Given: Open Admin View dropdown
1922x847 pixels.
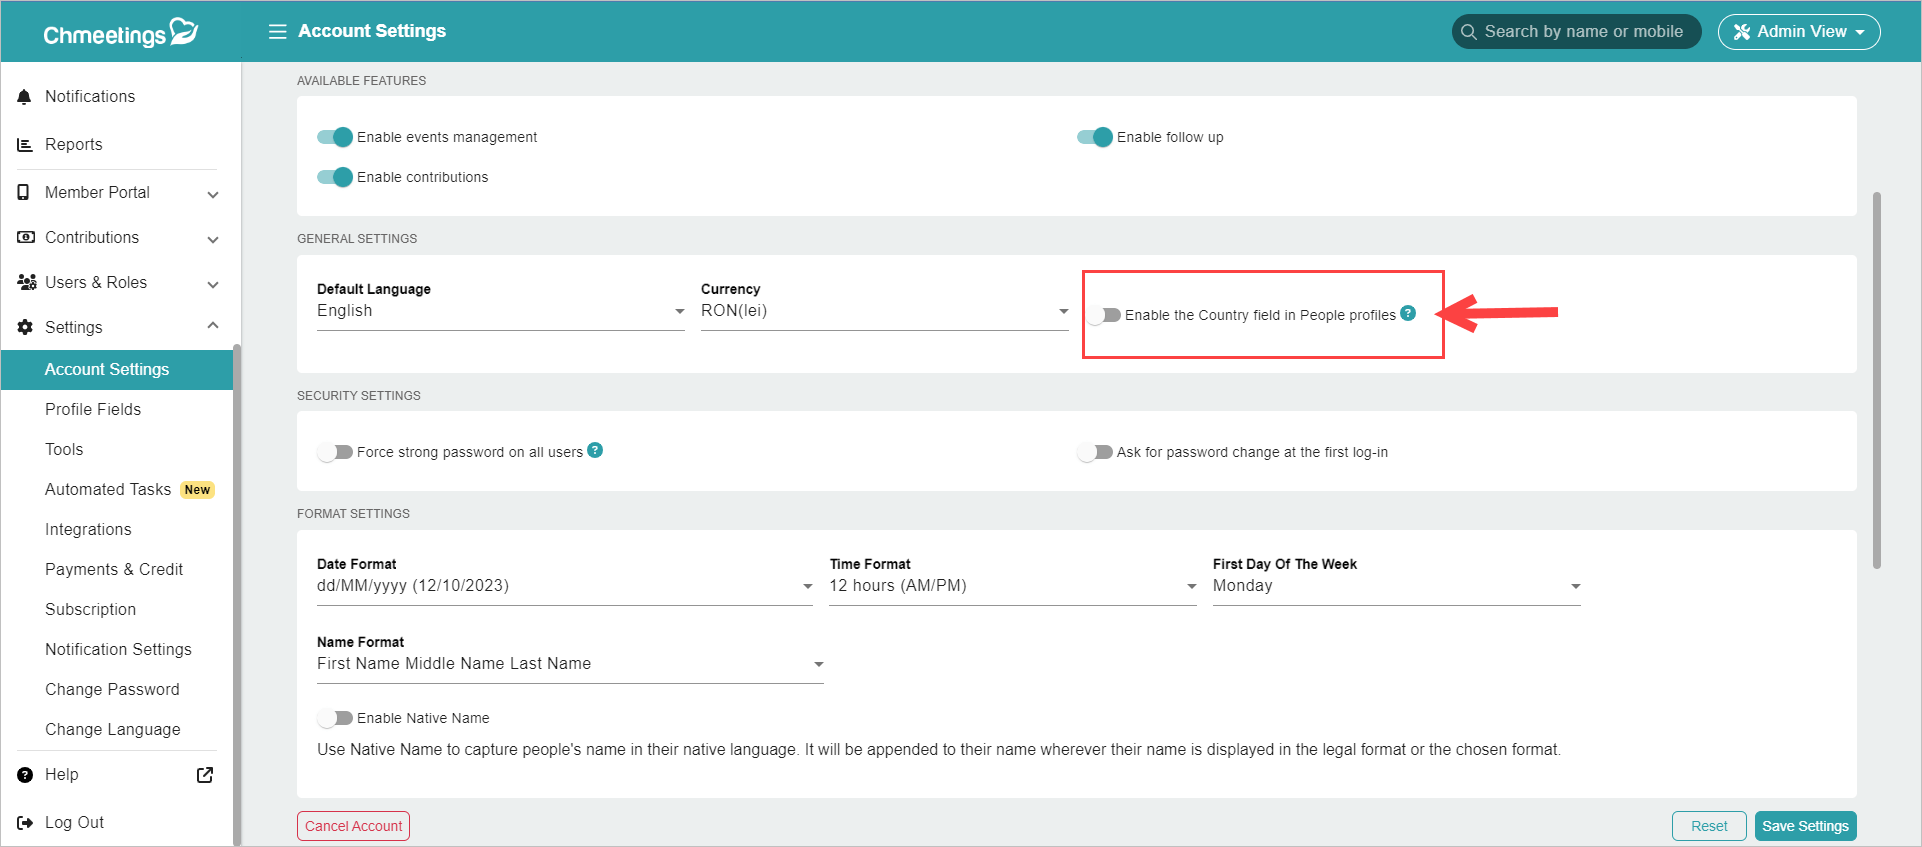Looking at the screenshot, I should point(1799,32).
